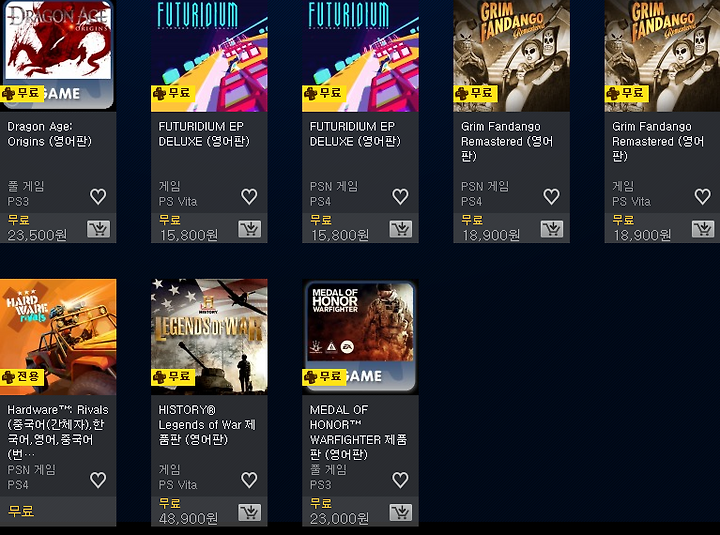Favorite MEDAL OF HONOR WARFIGHTER with heart
Viewport: 720px width, 535px height.
click(x=400, y=480)
